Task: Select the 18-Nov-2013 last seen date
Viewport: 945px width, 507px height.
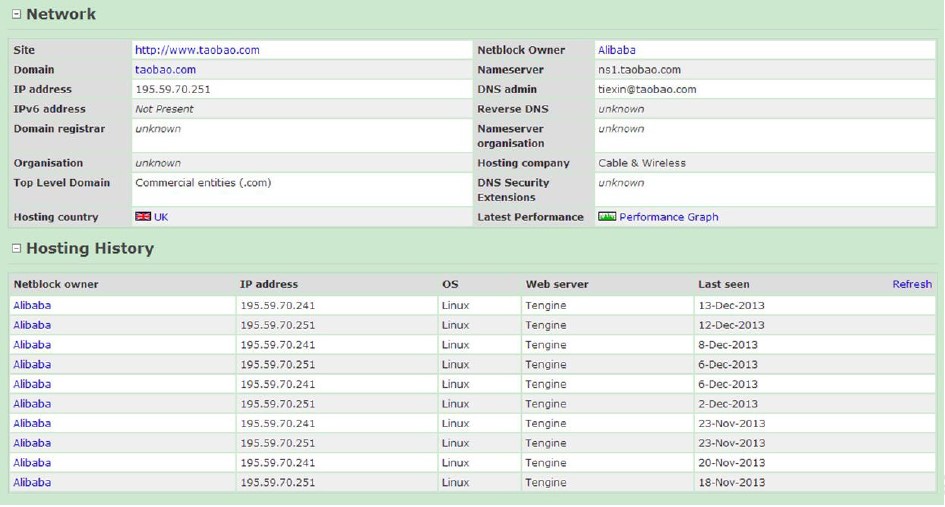Action: click(732, 482)
